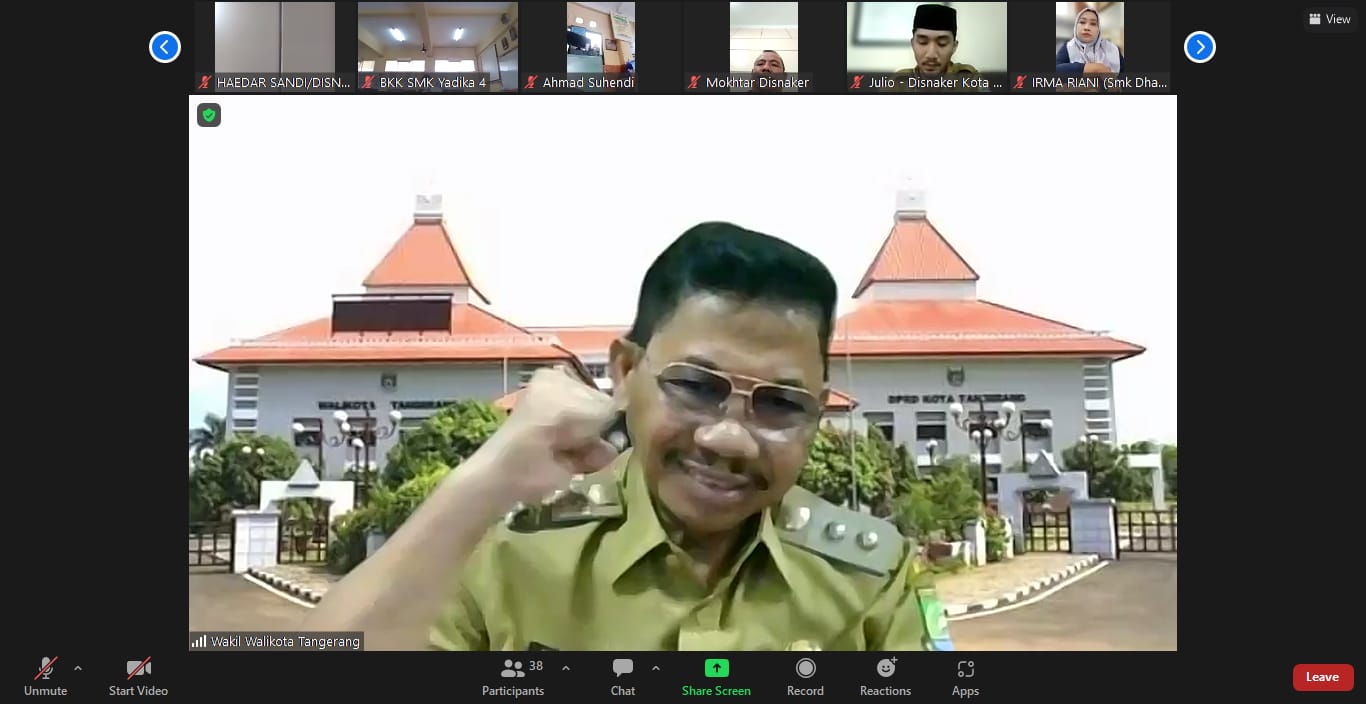Expand the options arrow beside Participants
This screenshot has height=704, width=1366.
(566, 668)
